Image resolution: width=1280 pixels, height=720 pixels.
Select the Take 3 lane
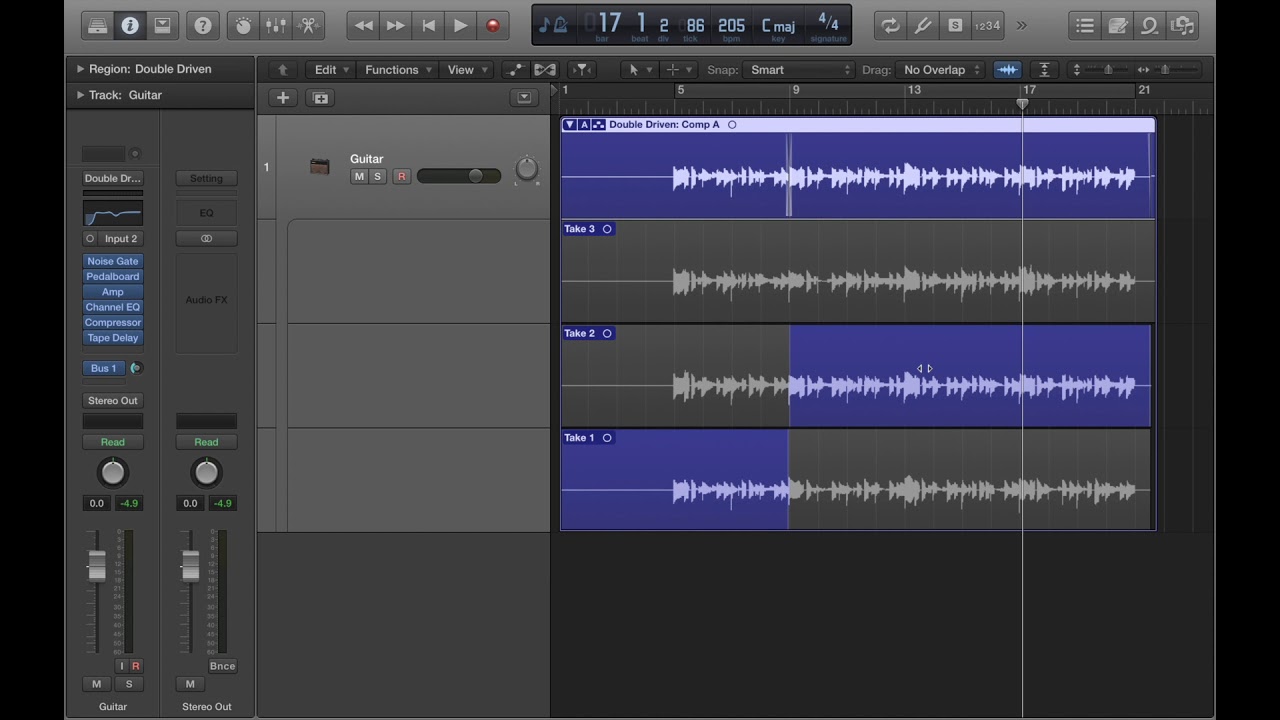858,271
